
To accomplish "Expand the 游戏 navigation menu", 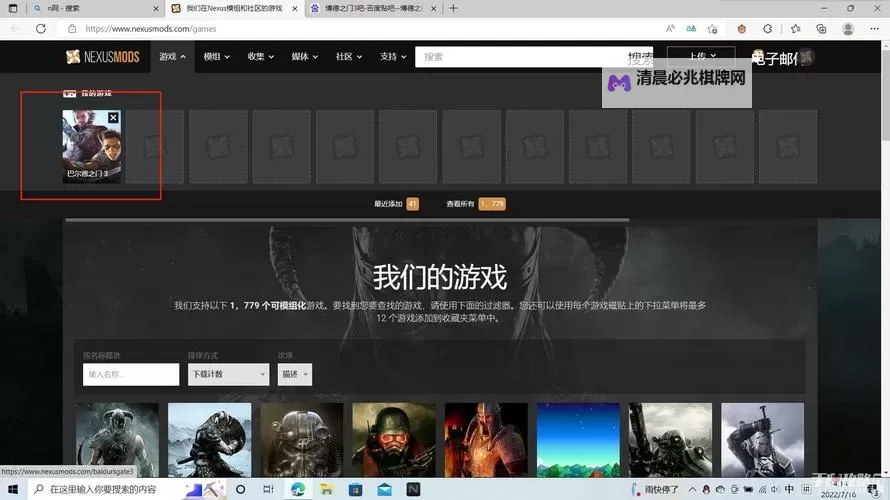I will pyautogui.click(x=172, y=57).
